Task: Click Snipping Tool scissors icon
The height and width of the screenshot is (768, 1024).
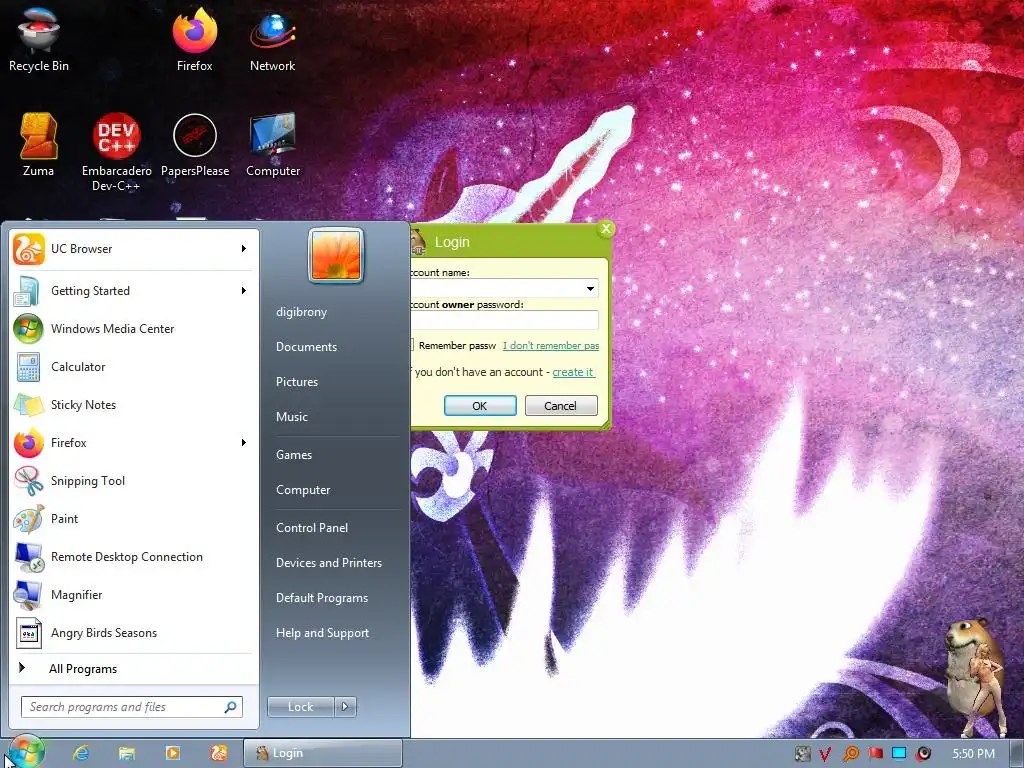Action: 29,481
